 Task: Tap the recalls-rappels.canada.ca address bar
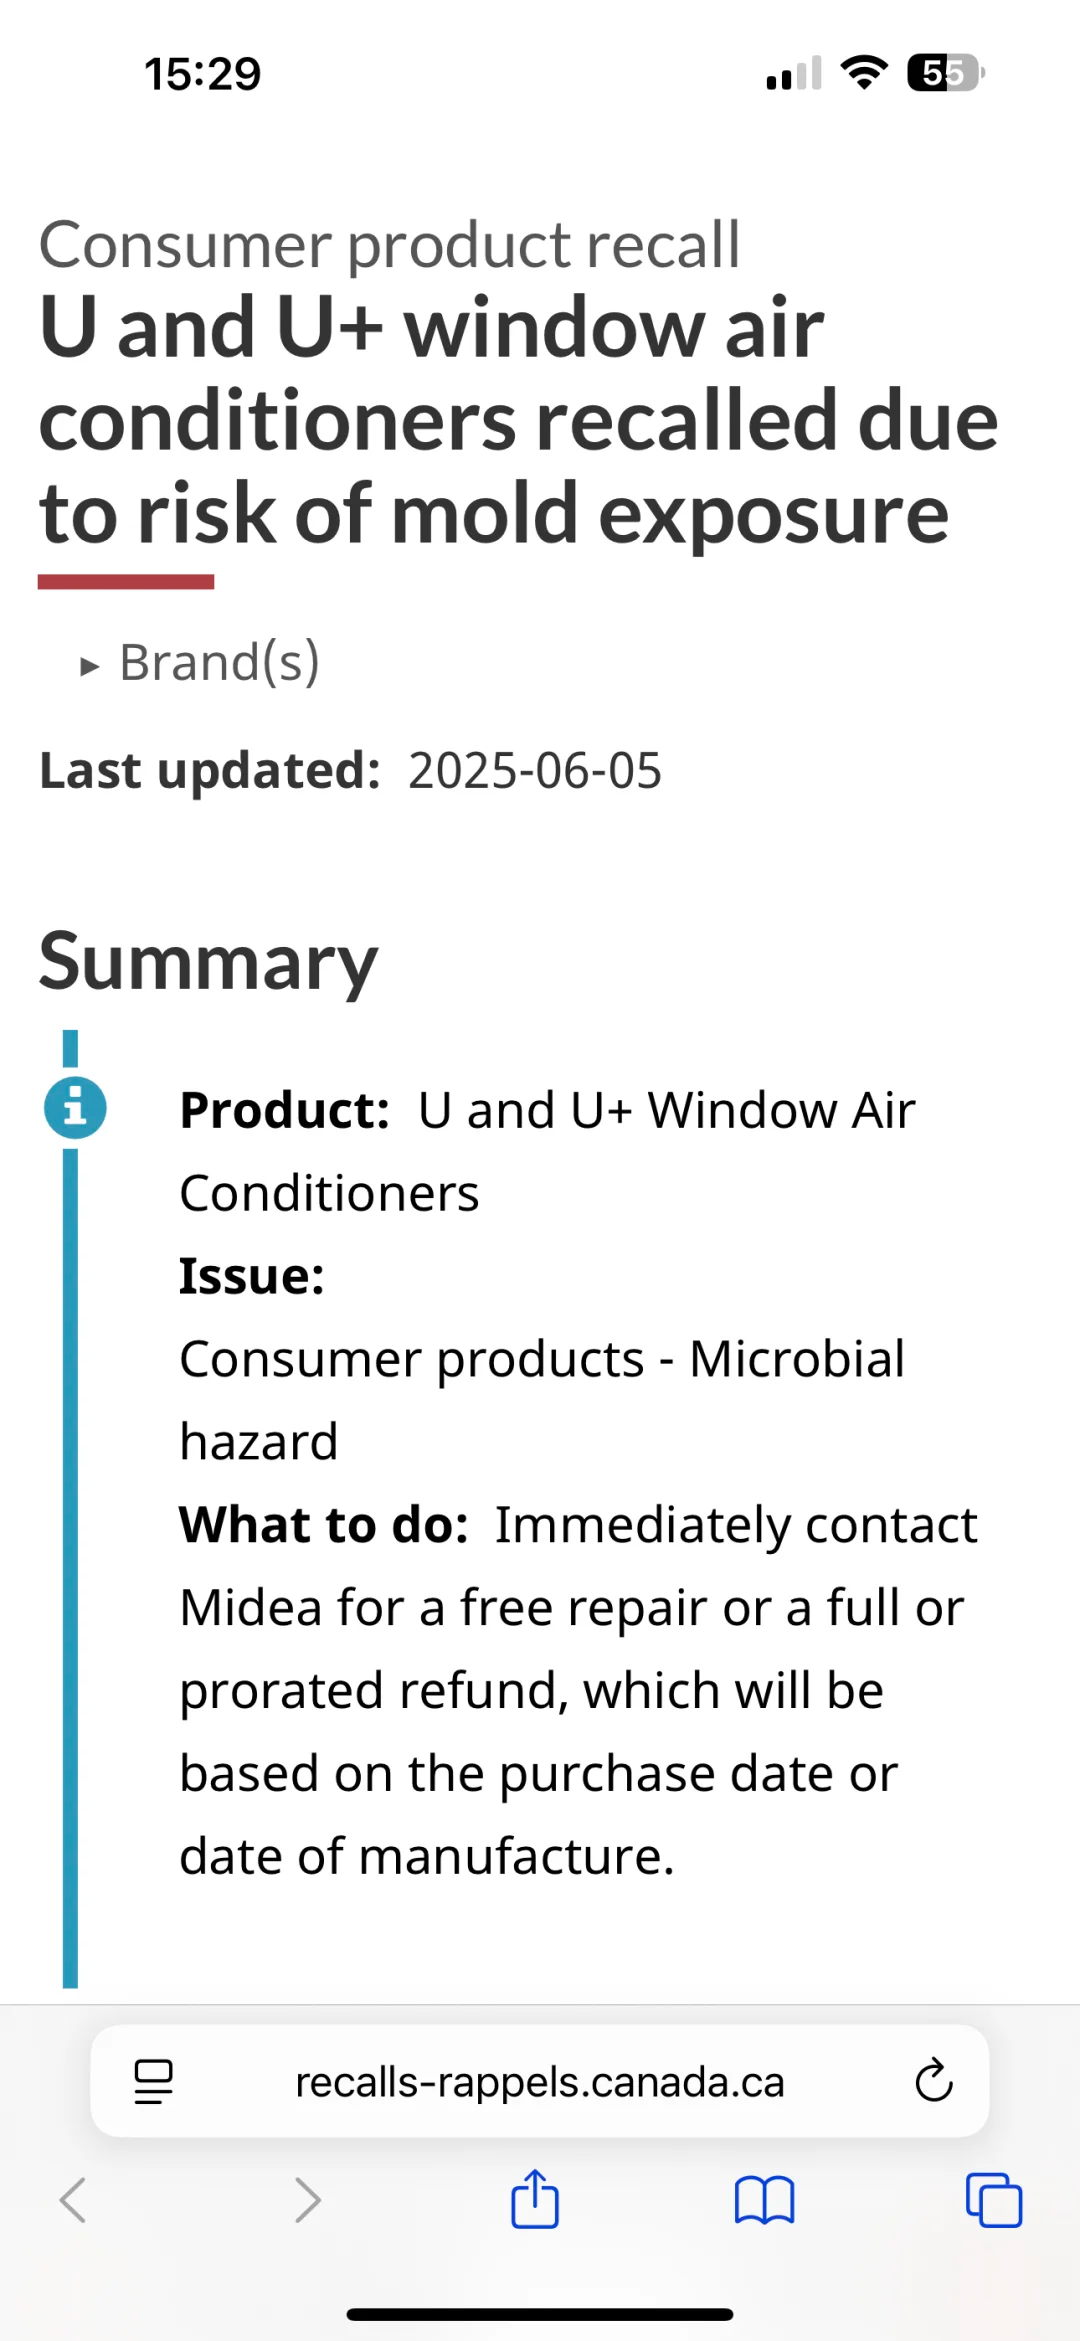pyautogui.click(x=540, y=2082)
